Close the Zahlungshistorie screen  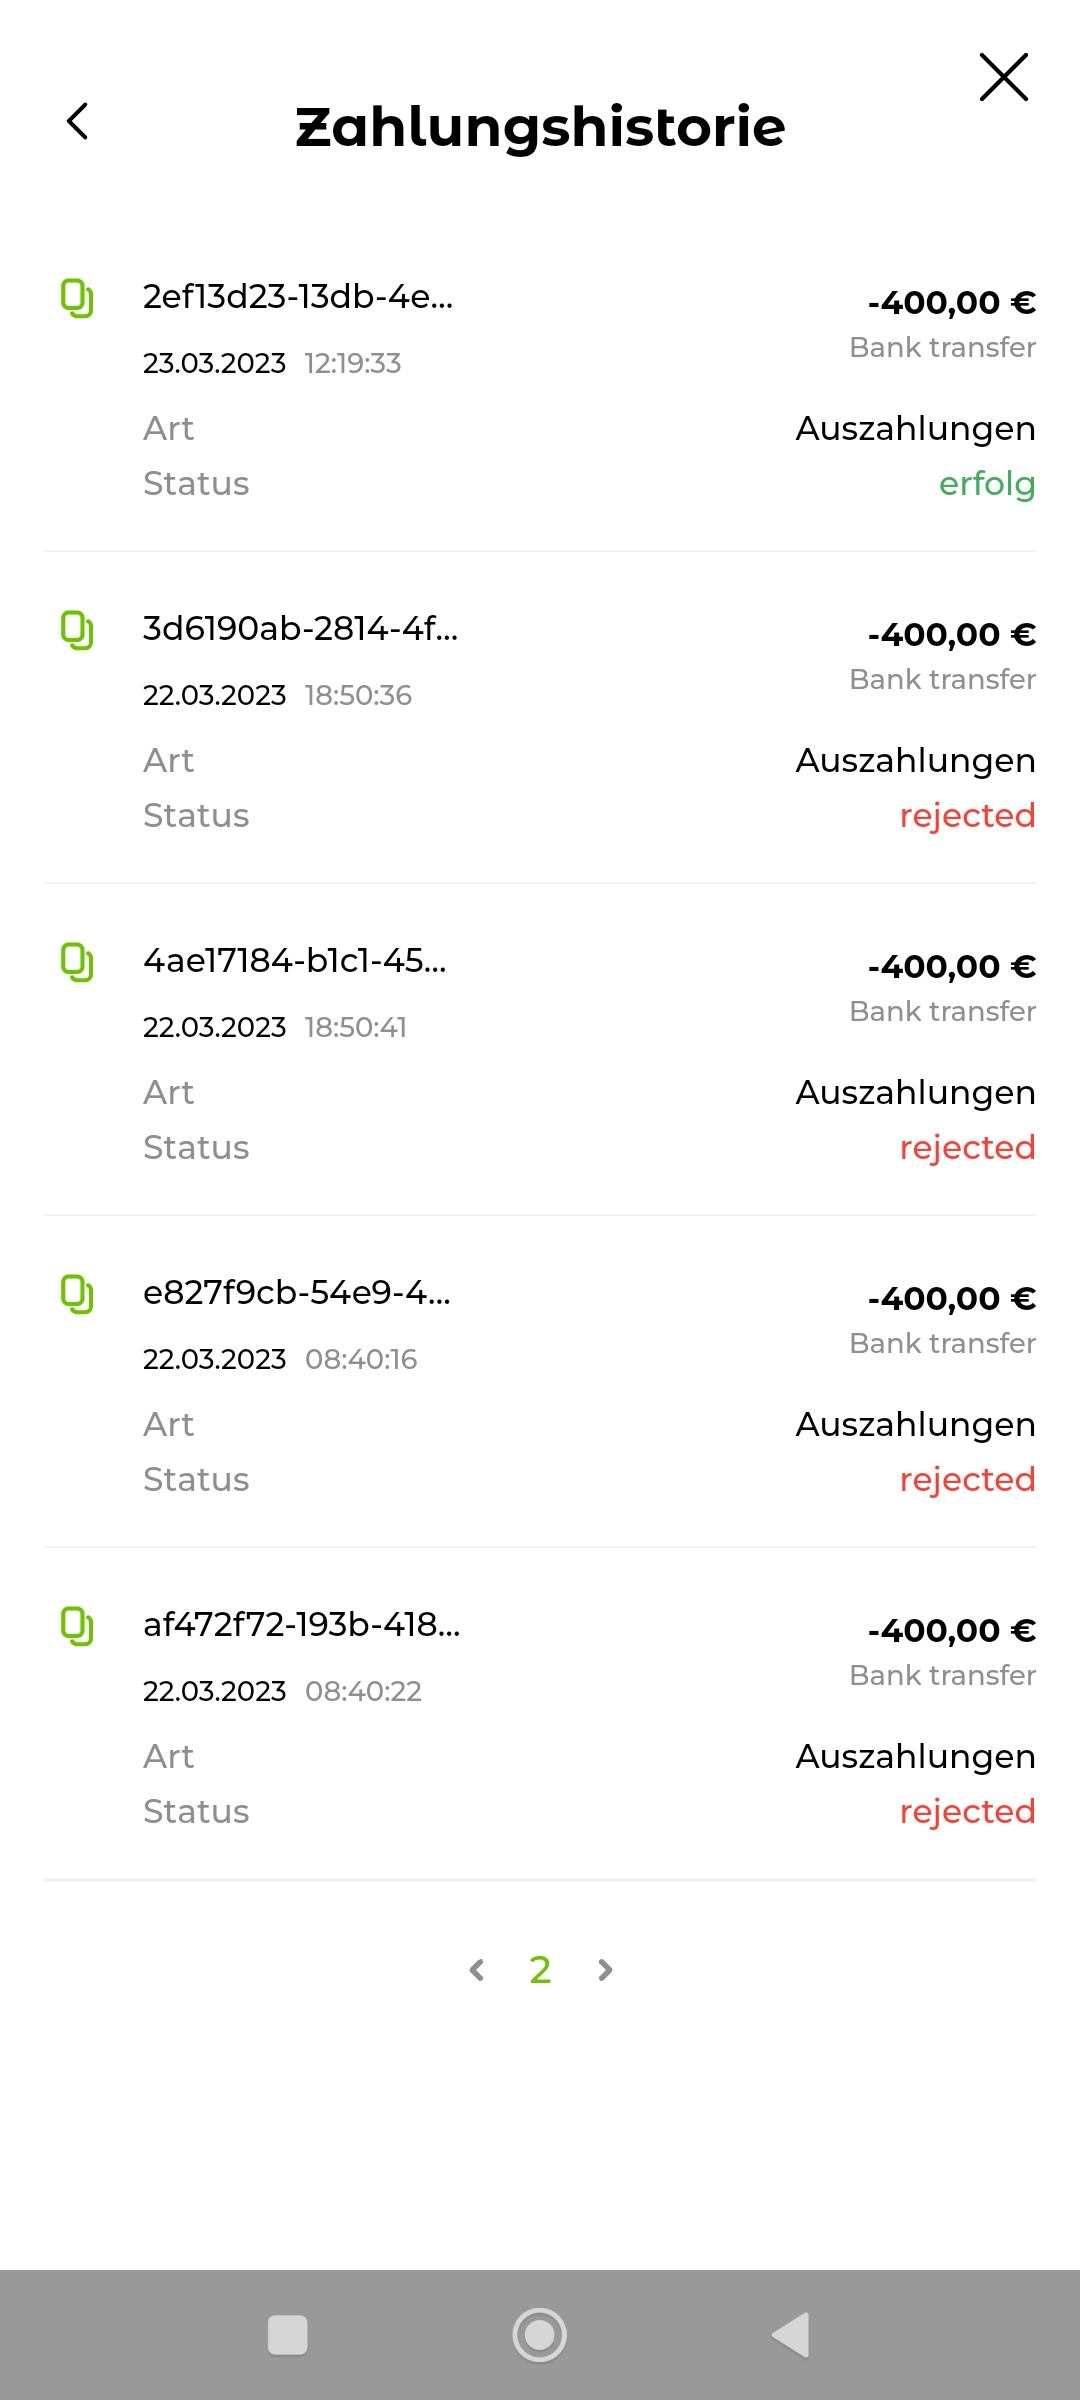(x=1003, y=78)
